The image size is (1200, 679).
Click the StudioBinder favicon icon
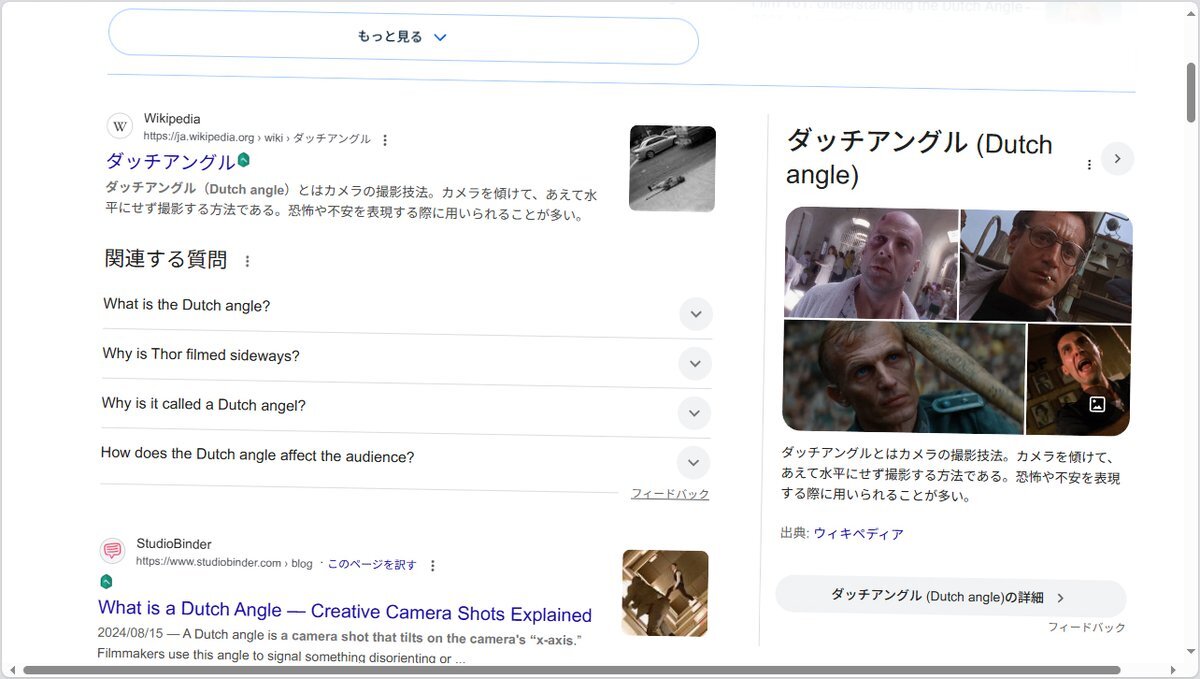tap(113, 551)
